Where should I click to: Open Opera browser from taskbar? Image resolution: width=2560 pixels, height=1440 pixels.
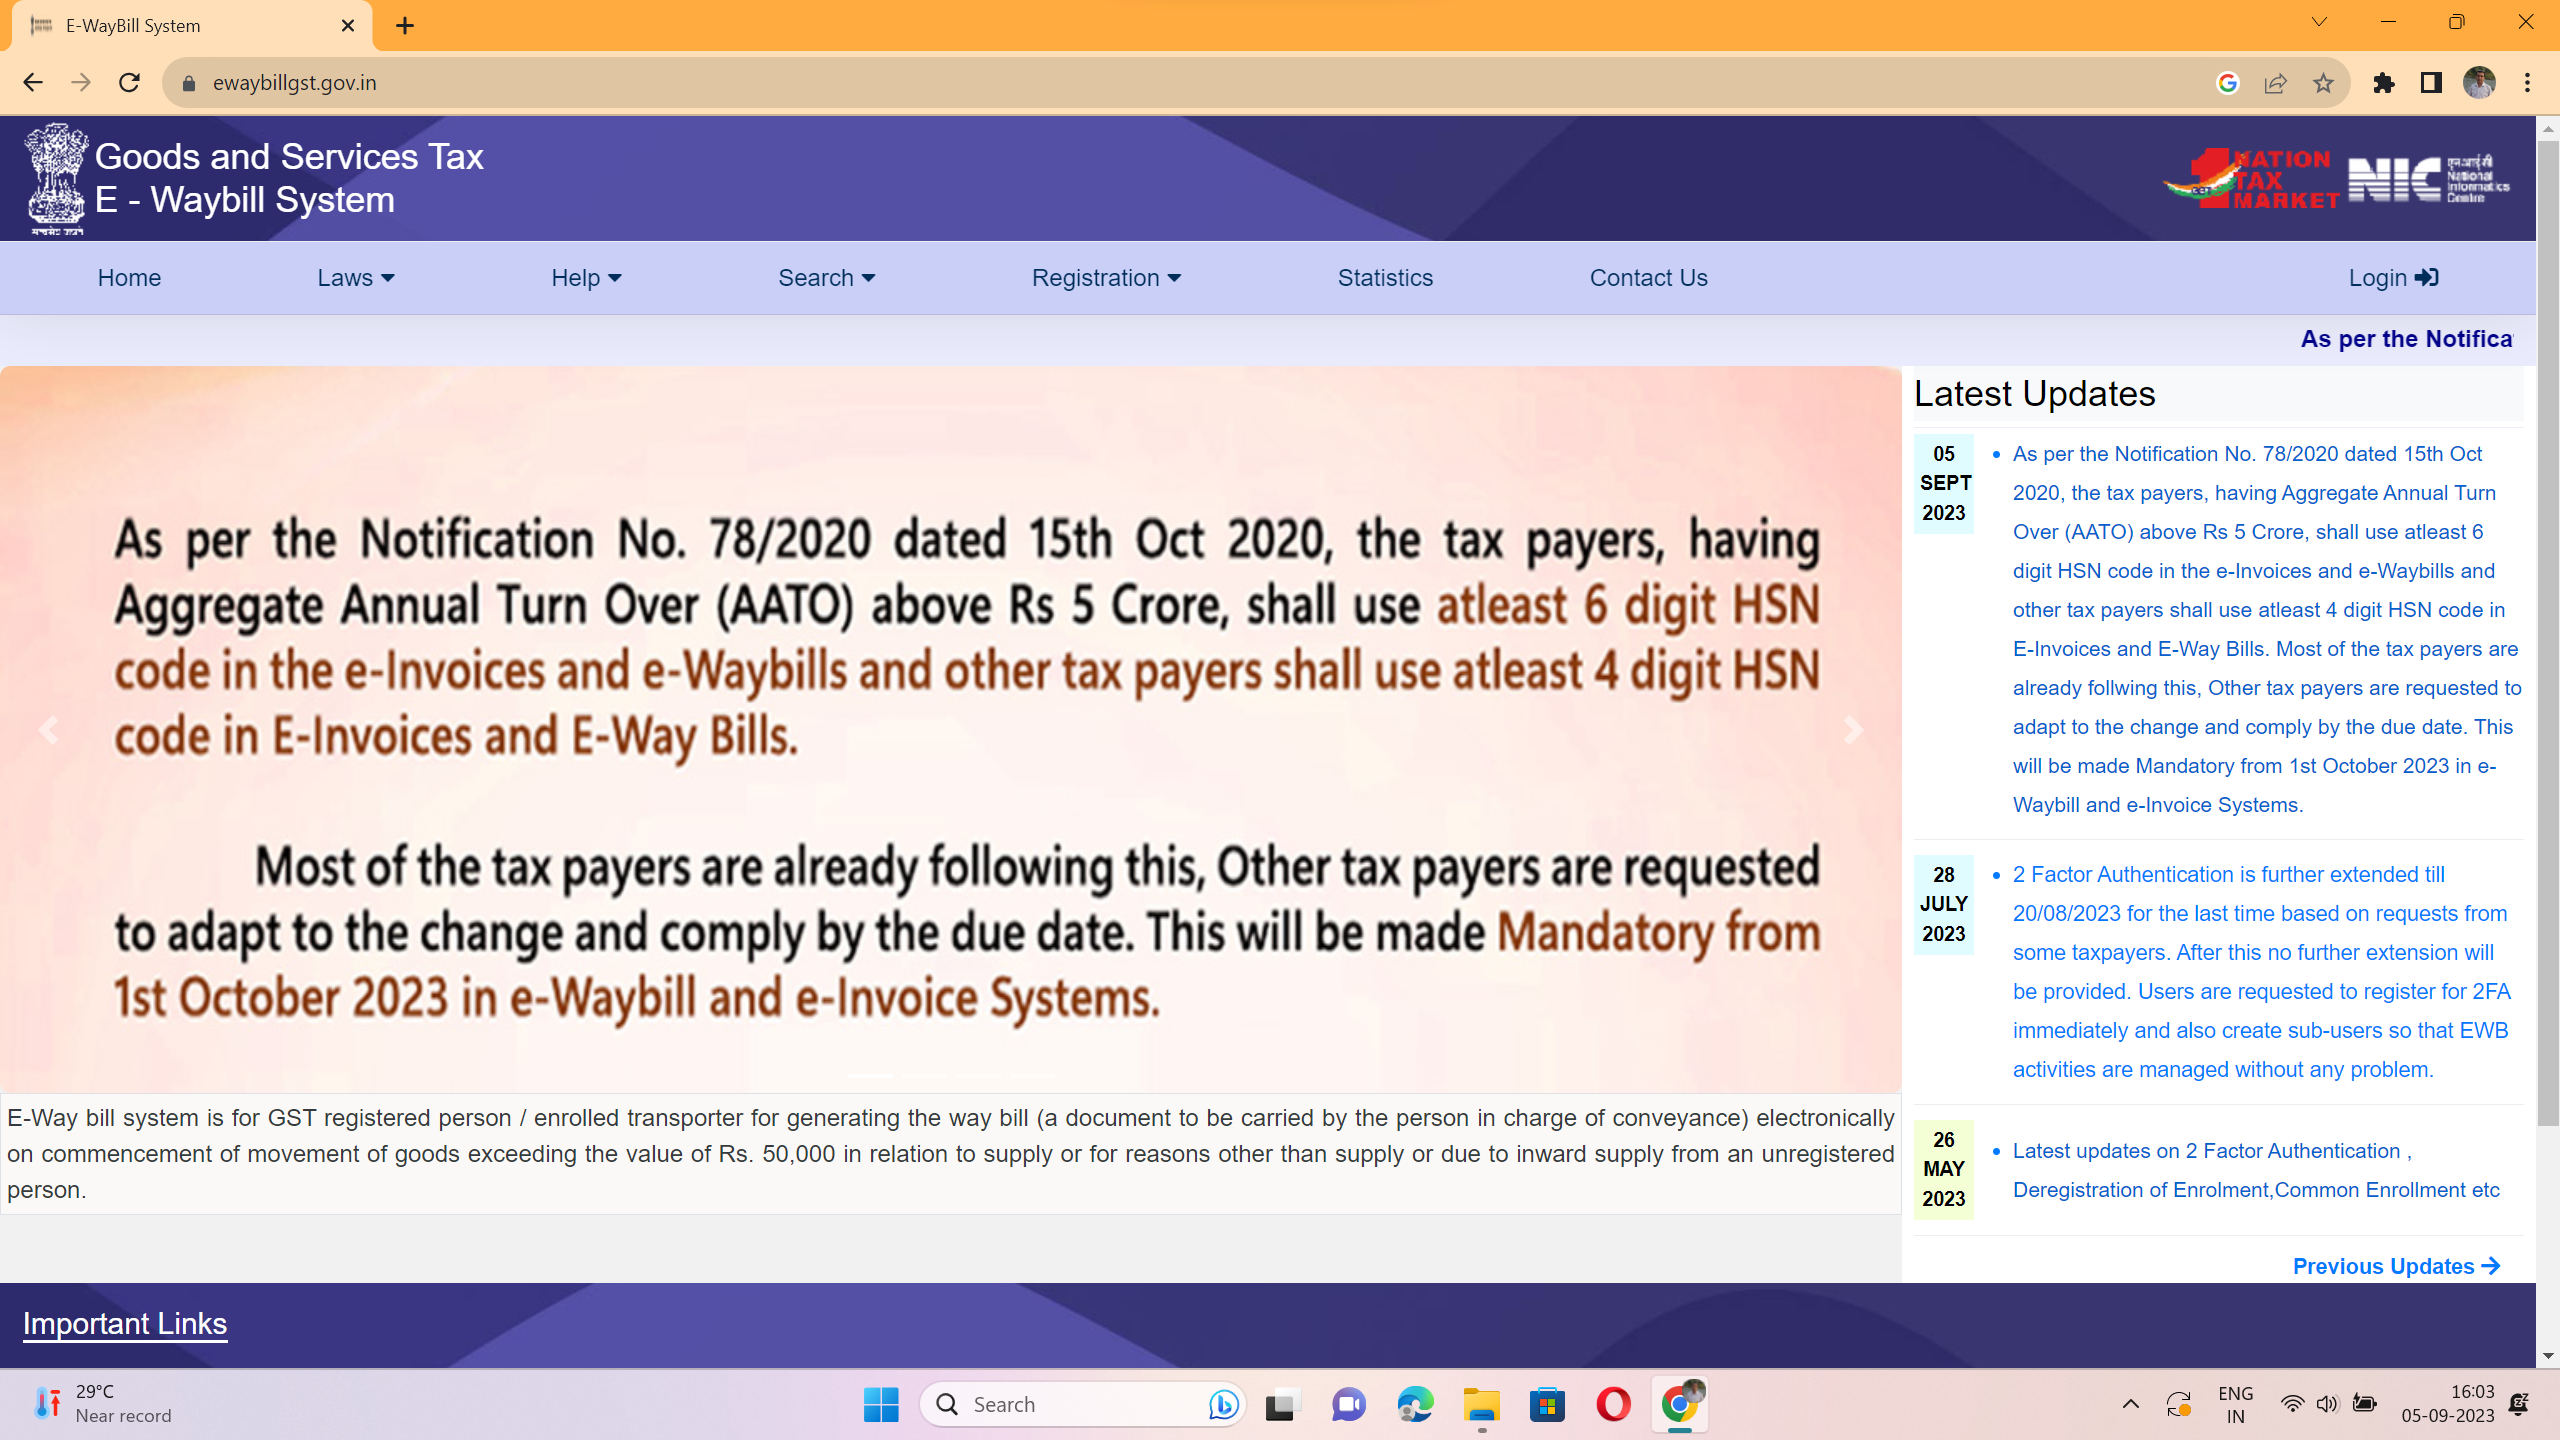point(1612,1404)
